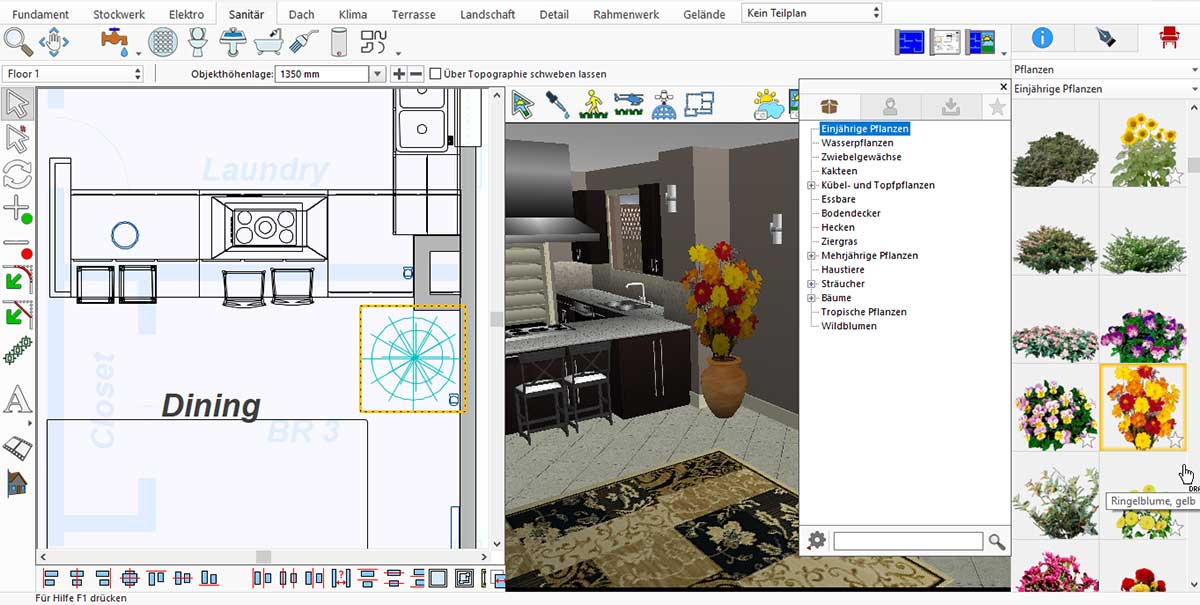Select the shower head tool
Viewport: 1200px width, 605px height.
tap(302, 42)
